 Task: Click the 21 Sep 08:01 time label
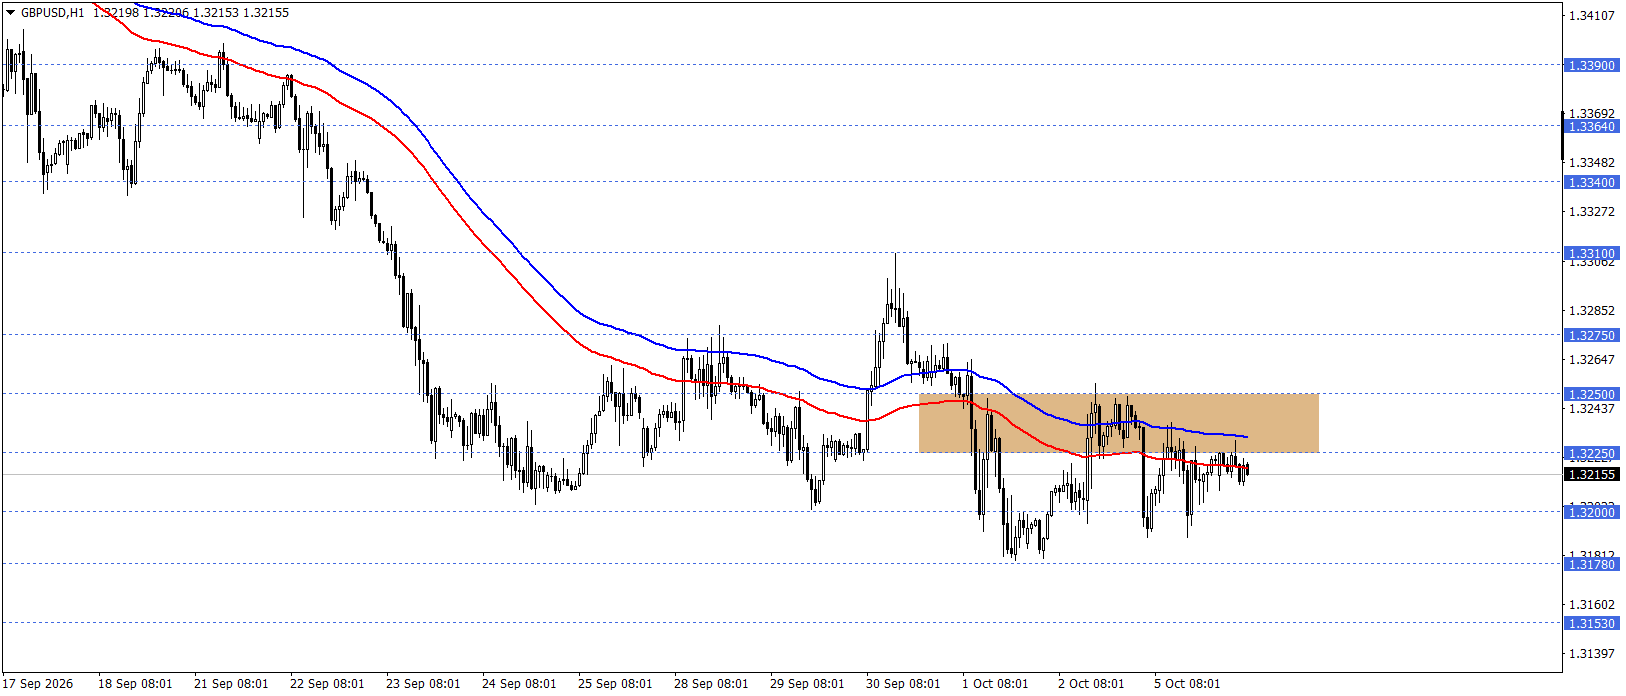(231, 684)
